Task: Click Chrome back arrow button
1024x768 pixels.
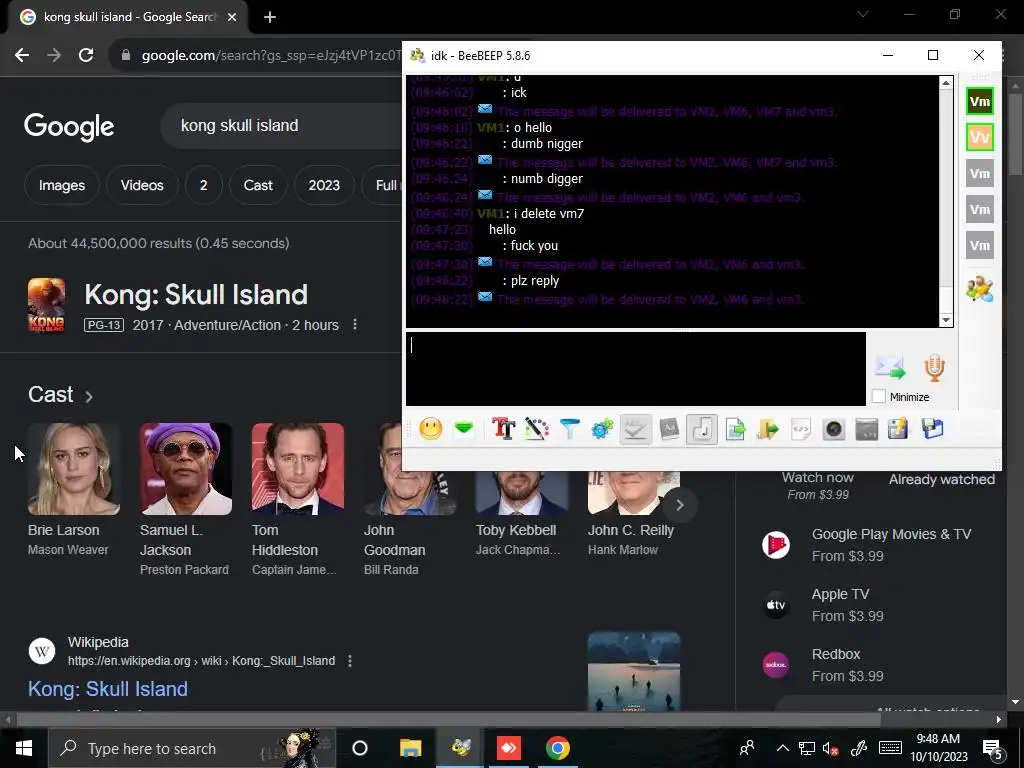Action: pyautogui.click(x=22, y=56)
